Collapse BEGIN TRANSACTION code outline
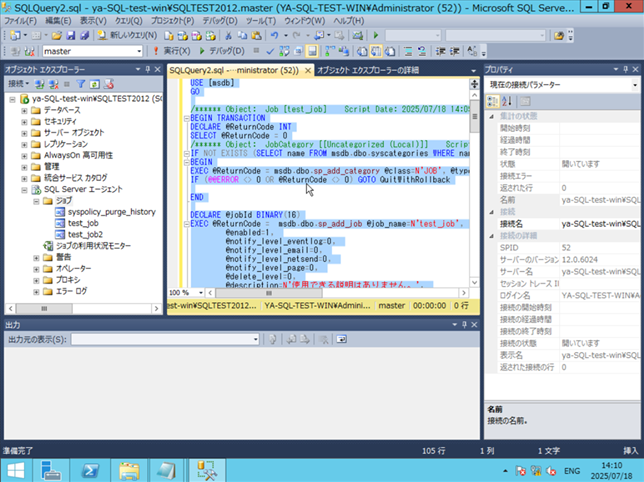This screenshot has width=644, height=482. [x=186, y=118]
